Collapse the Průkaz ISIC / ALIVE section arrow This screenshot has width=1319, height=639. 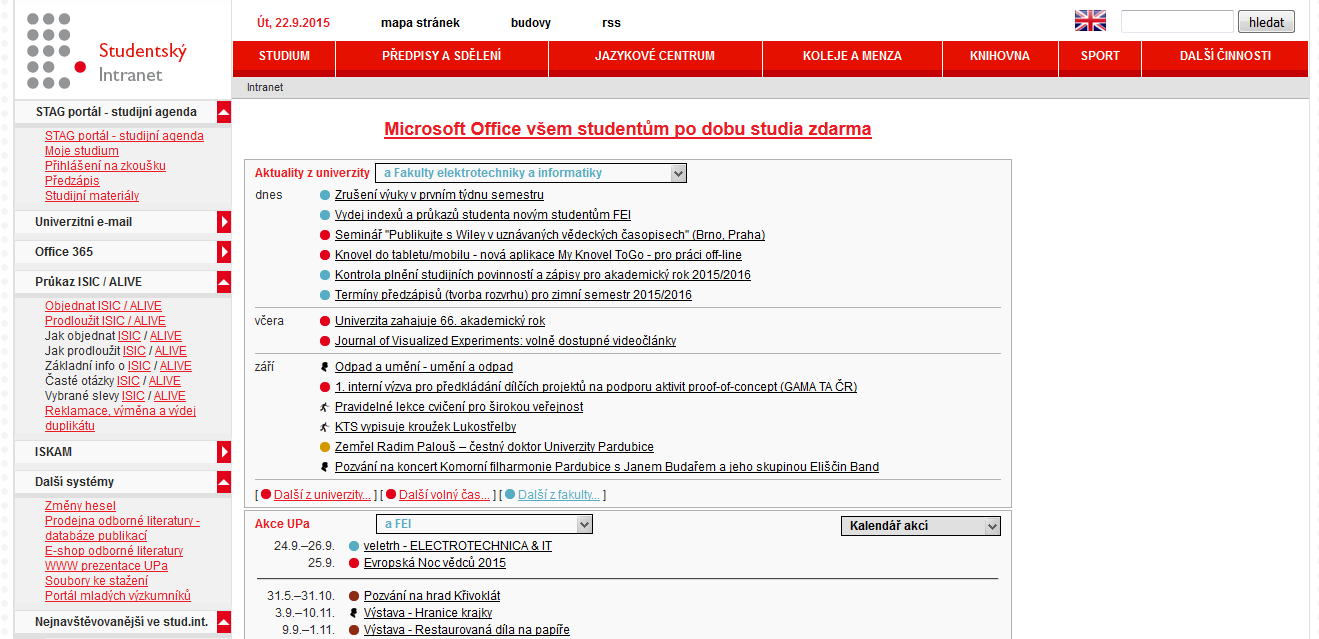(224, 282)
